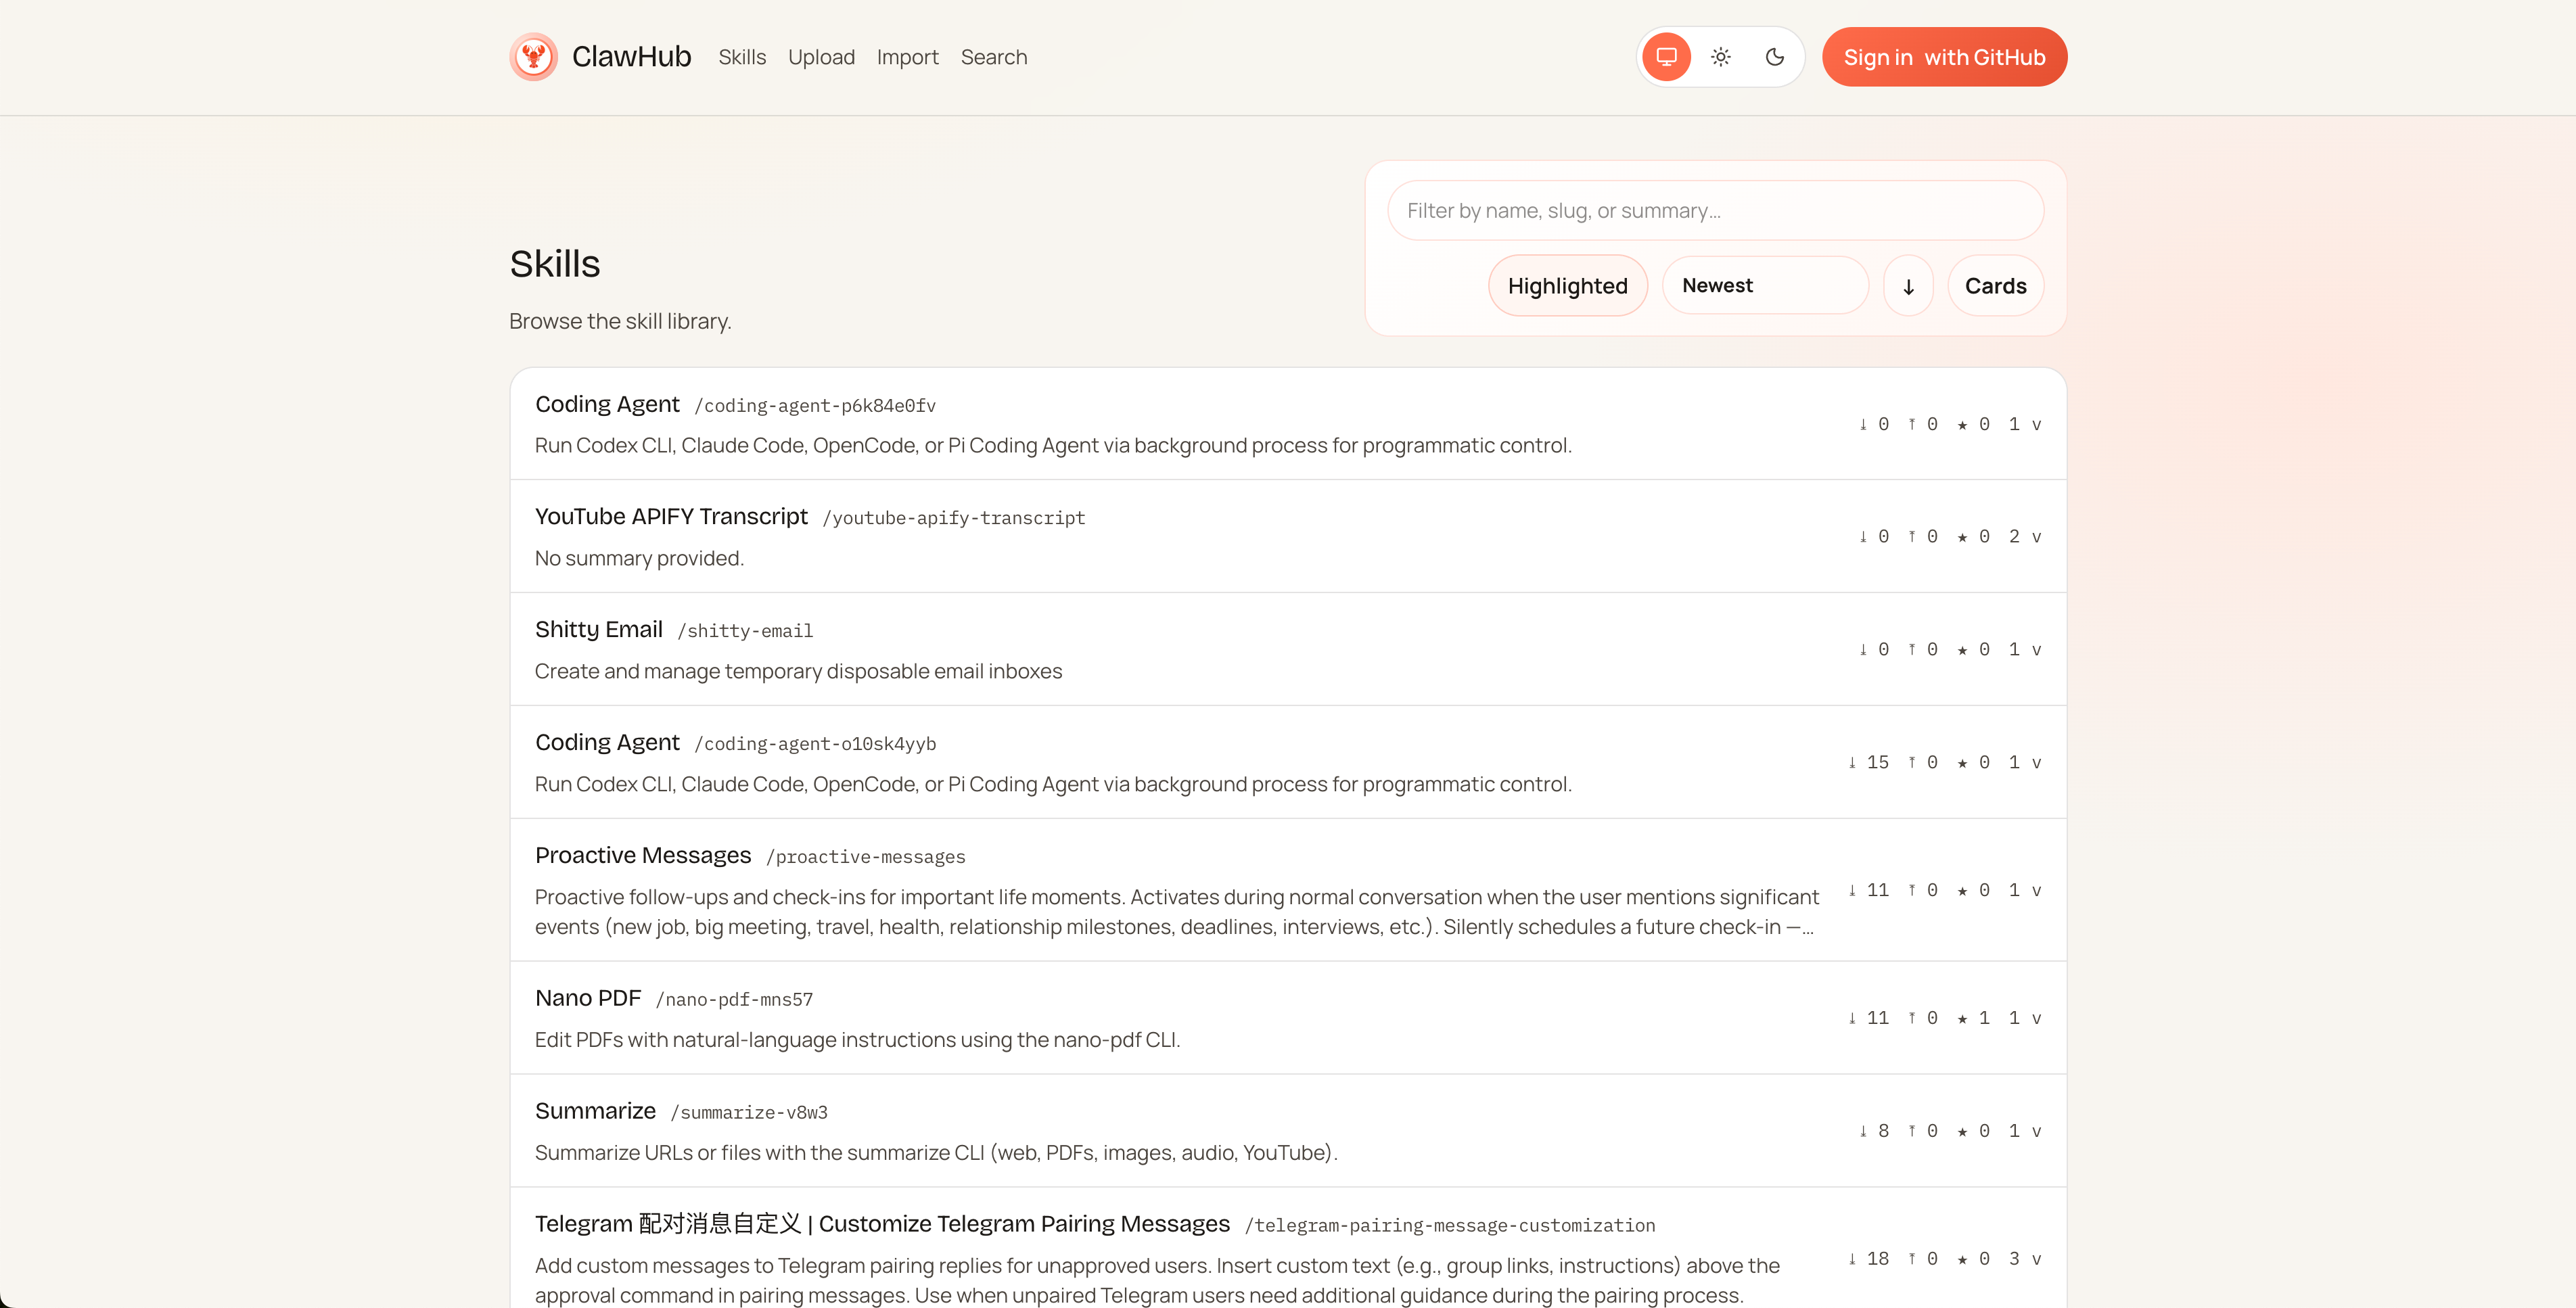Click the ClawHub lobster logo
The image size is (2576, 1308).
[534, 56]
